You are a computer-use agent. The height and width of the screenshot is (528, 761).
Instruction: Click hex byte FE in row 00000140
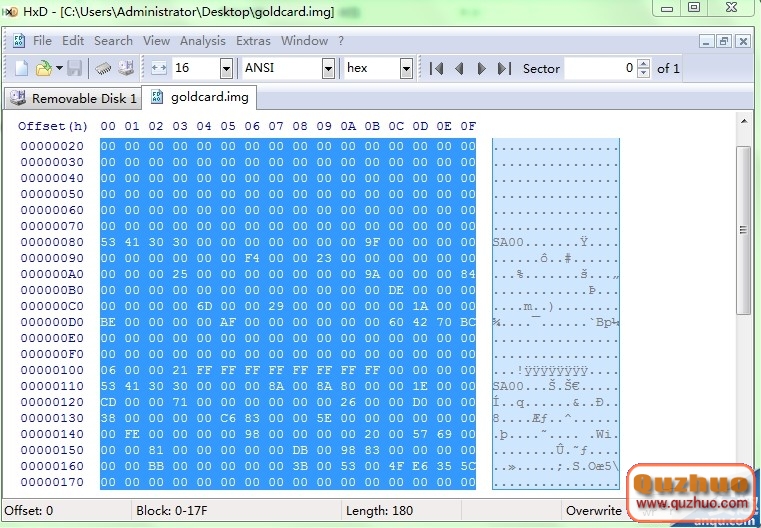[132, 434]
